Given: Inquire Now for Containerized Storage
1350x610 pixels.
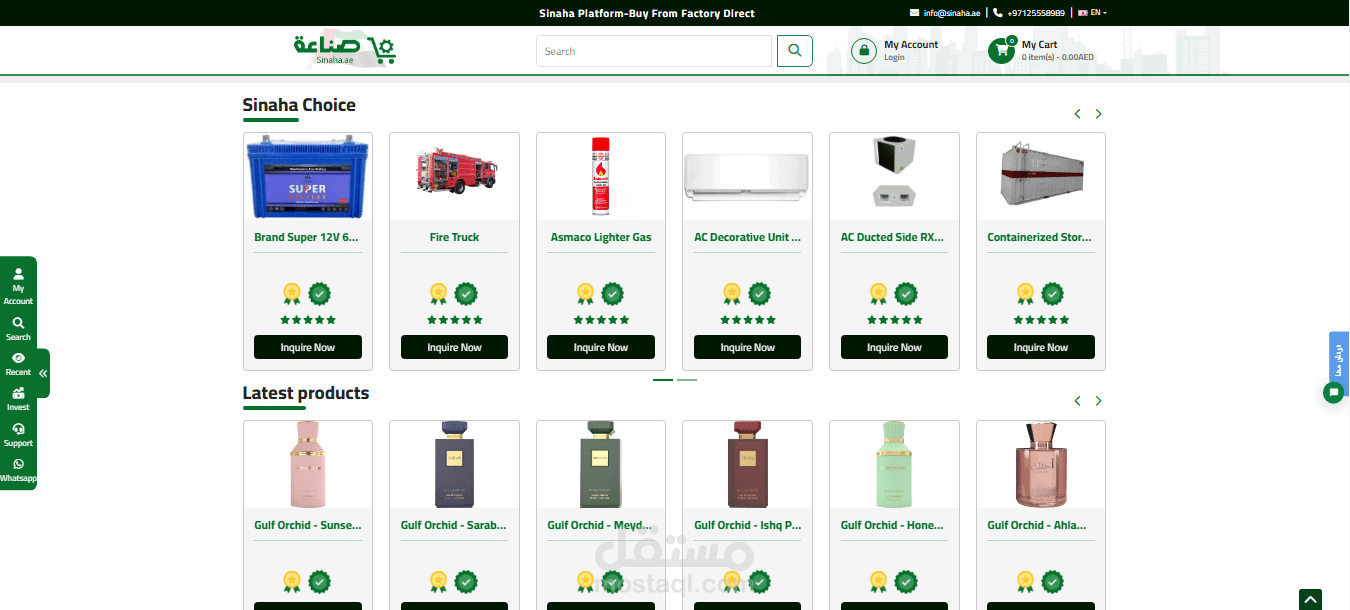Looking at the screenshot, I should coord(1041,347).
